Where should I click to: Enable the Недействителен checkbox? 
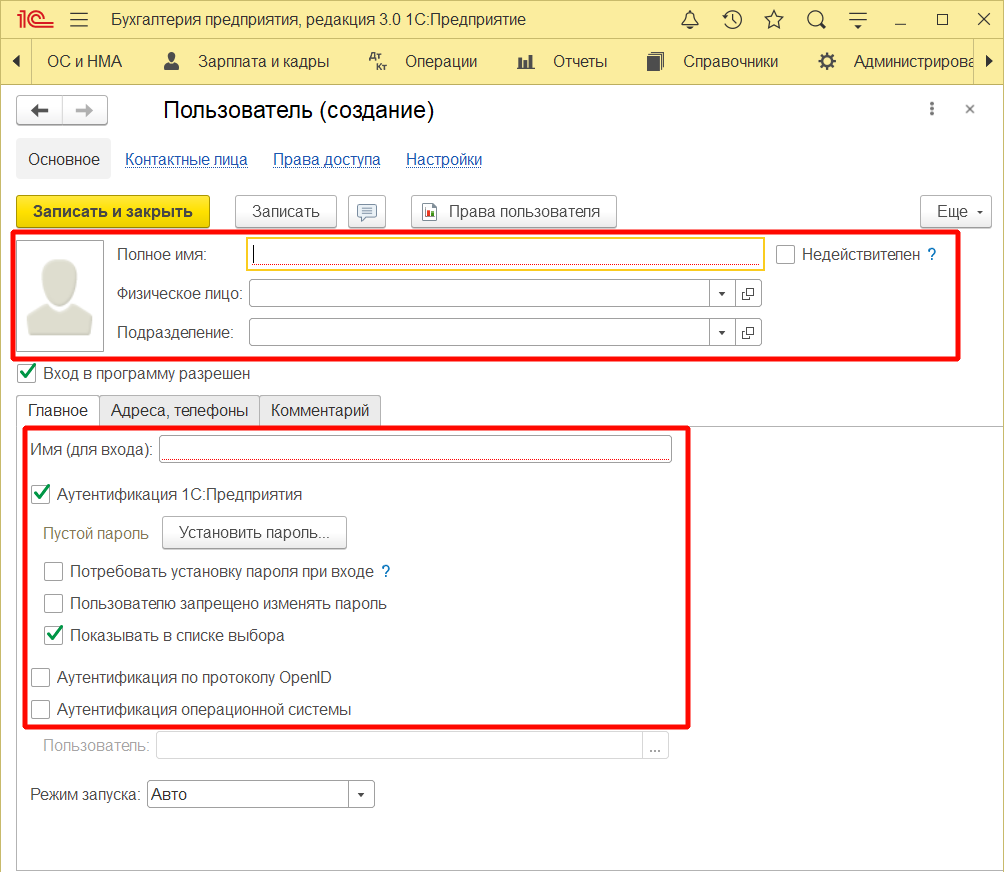click(786, 255)
